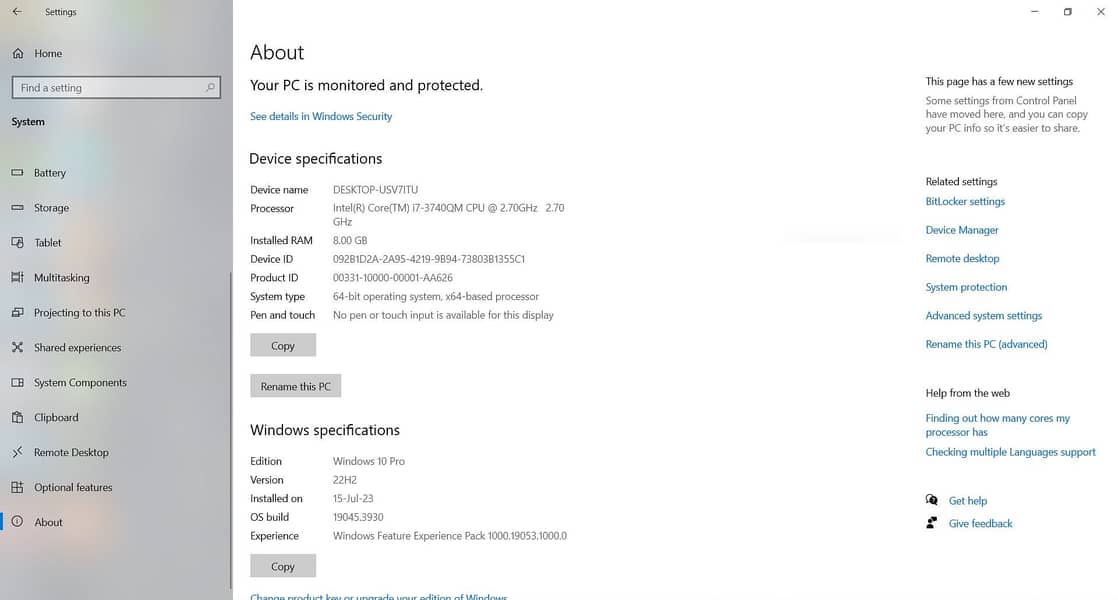Open Checking multiple Languages support link
The width and height of the screenshot is (1118, 600).
pyautogui.click(x=1010, y=452)
